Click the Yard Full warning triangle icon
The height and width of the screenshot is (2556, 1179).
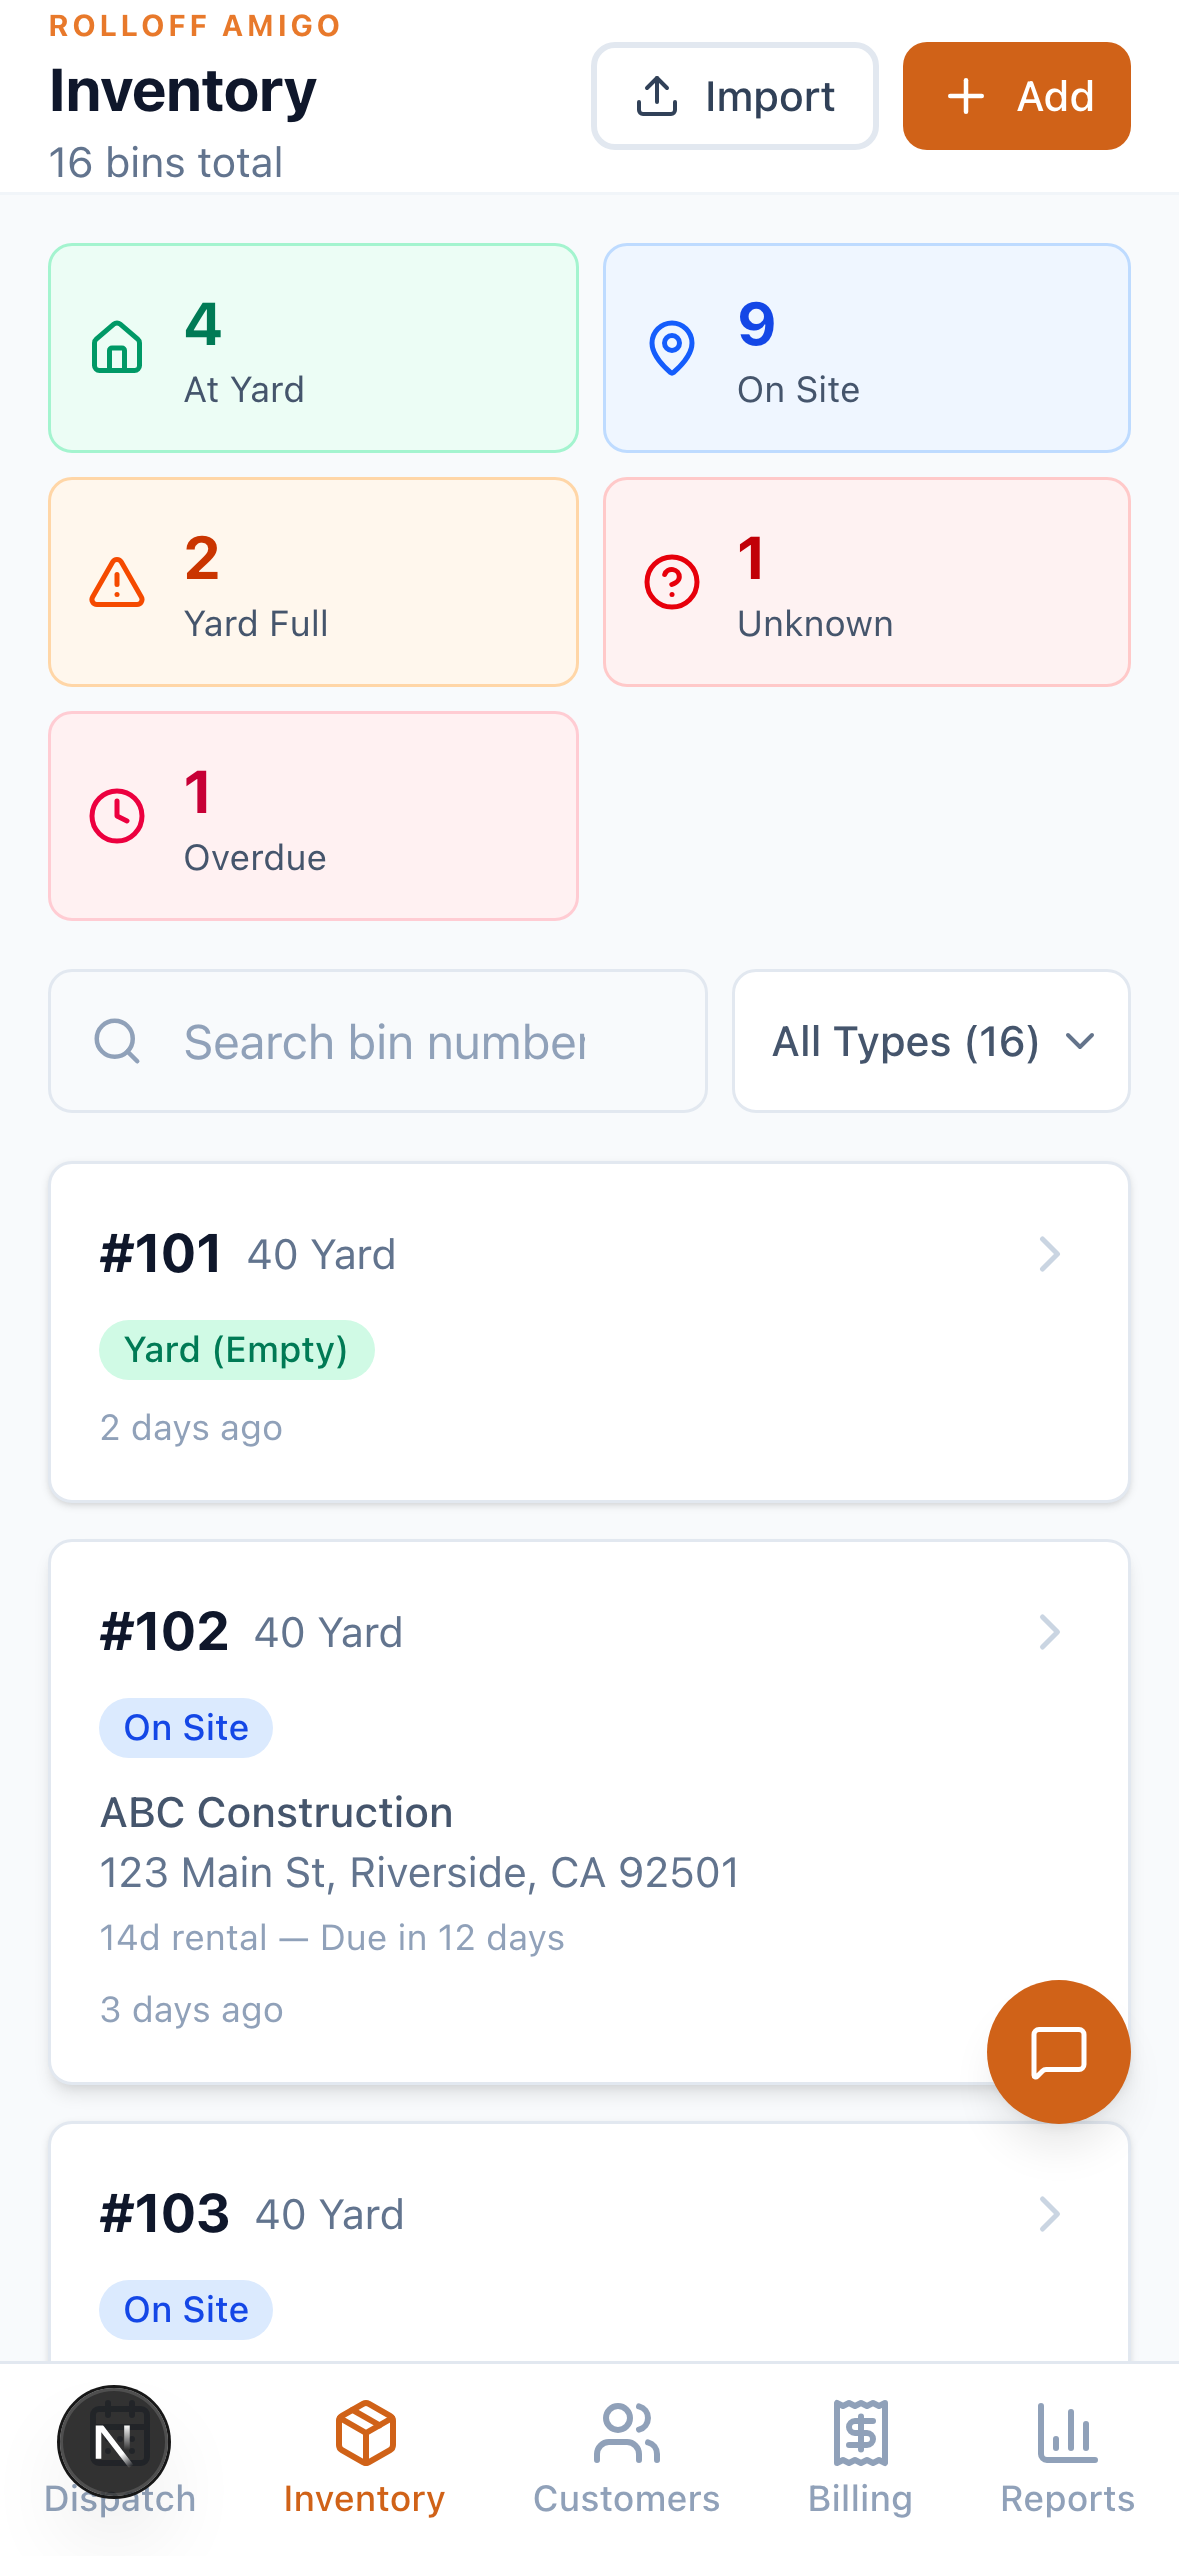(x=117, y=582)
